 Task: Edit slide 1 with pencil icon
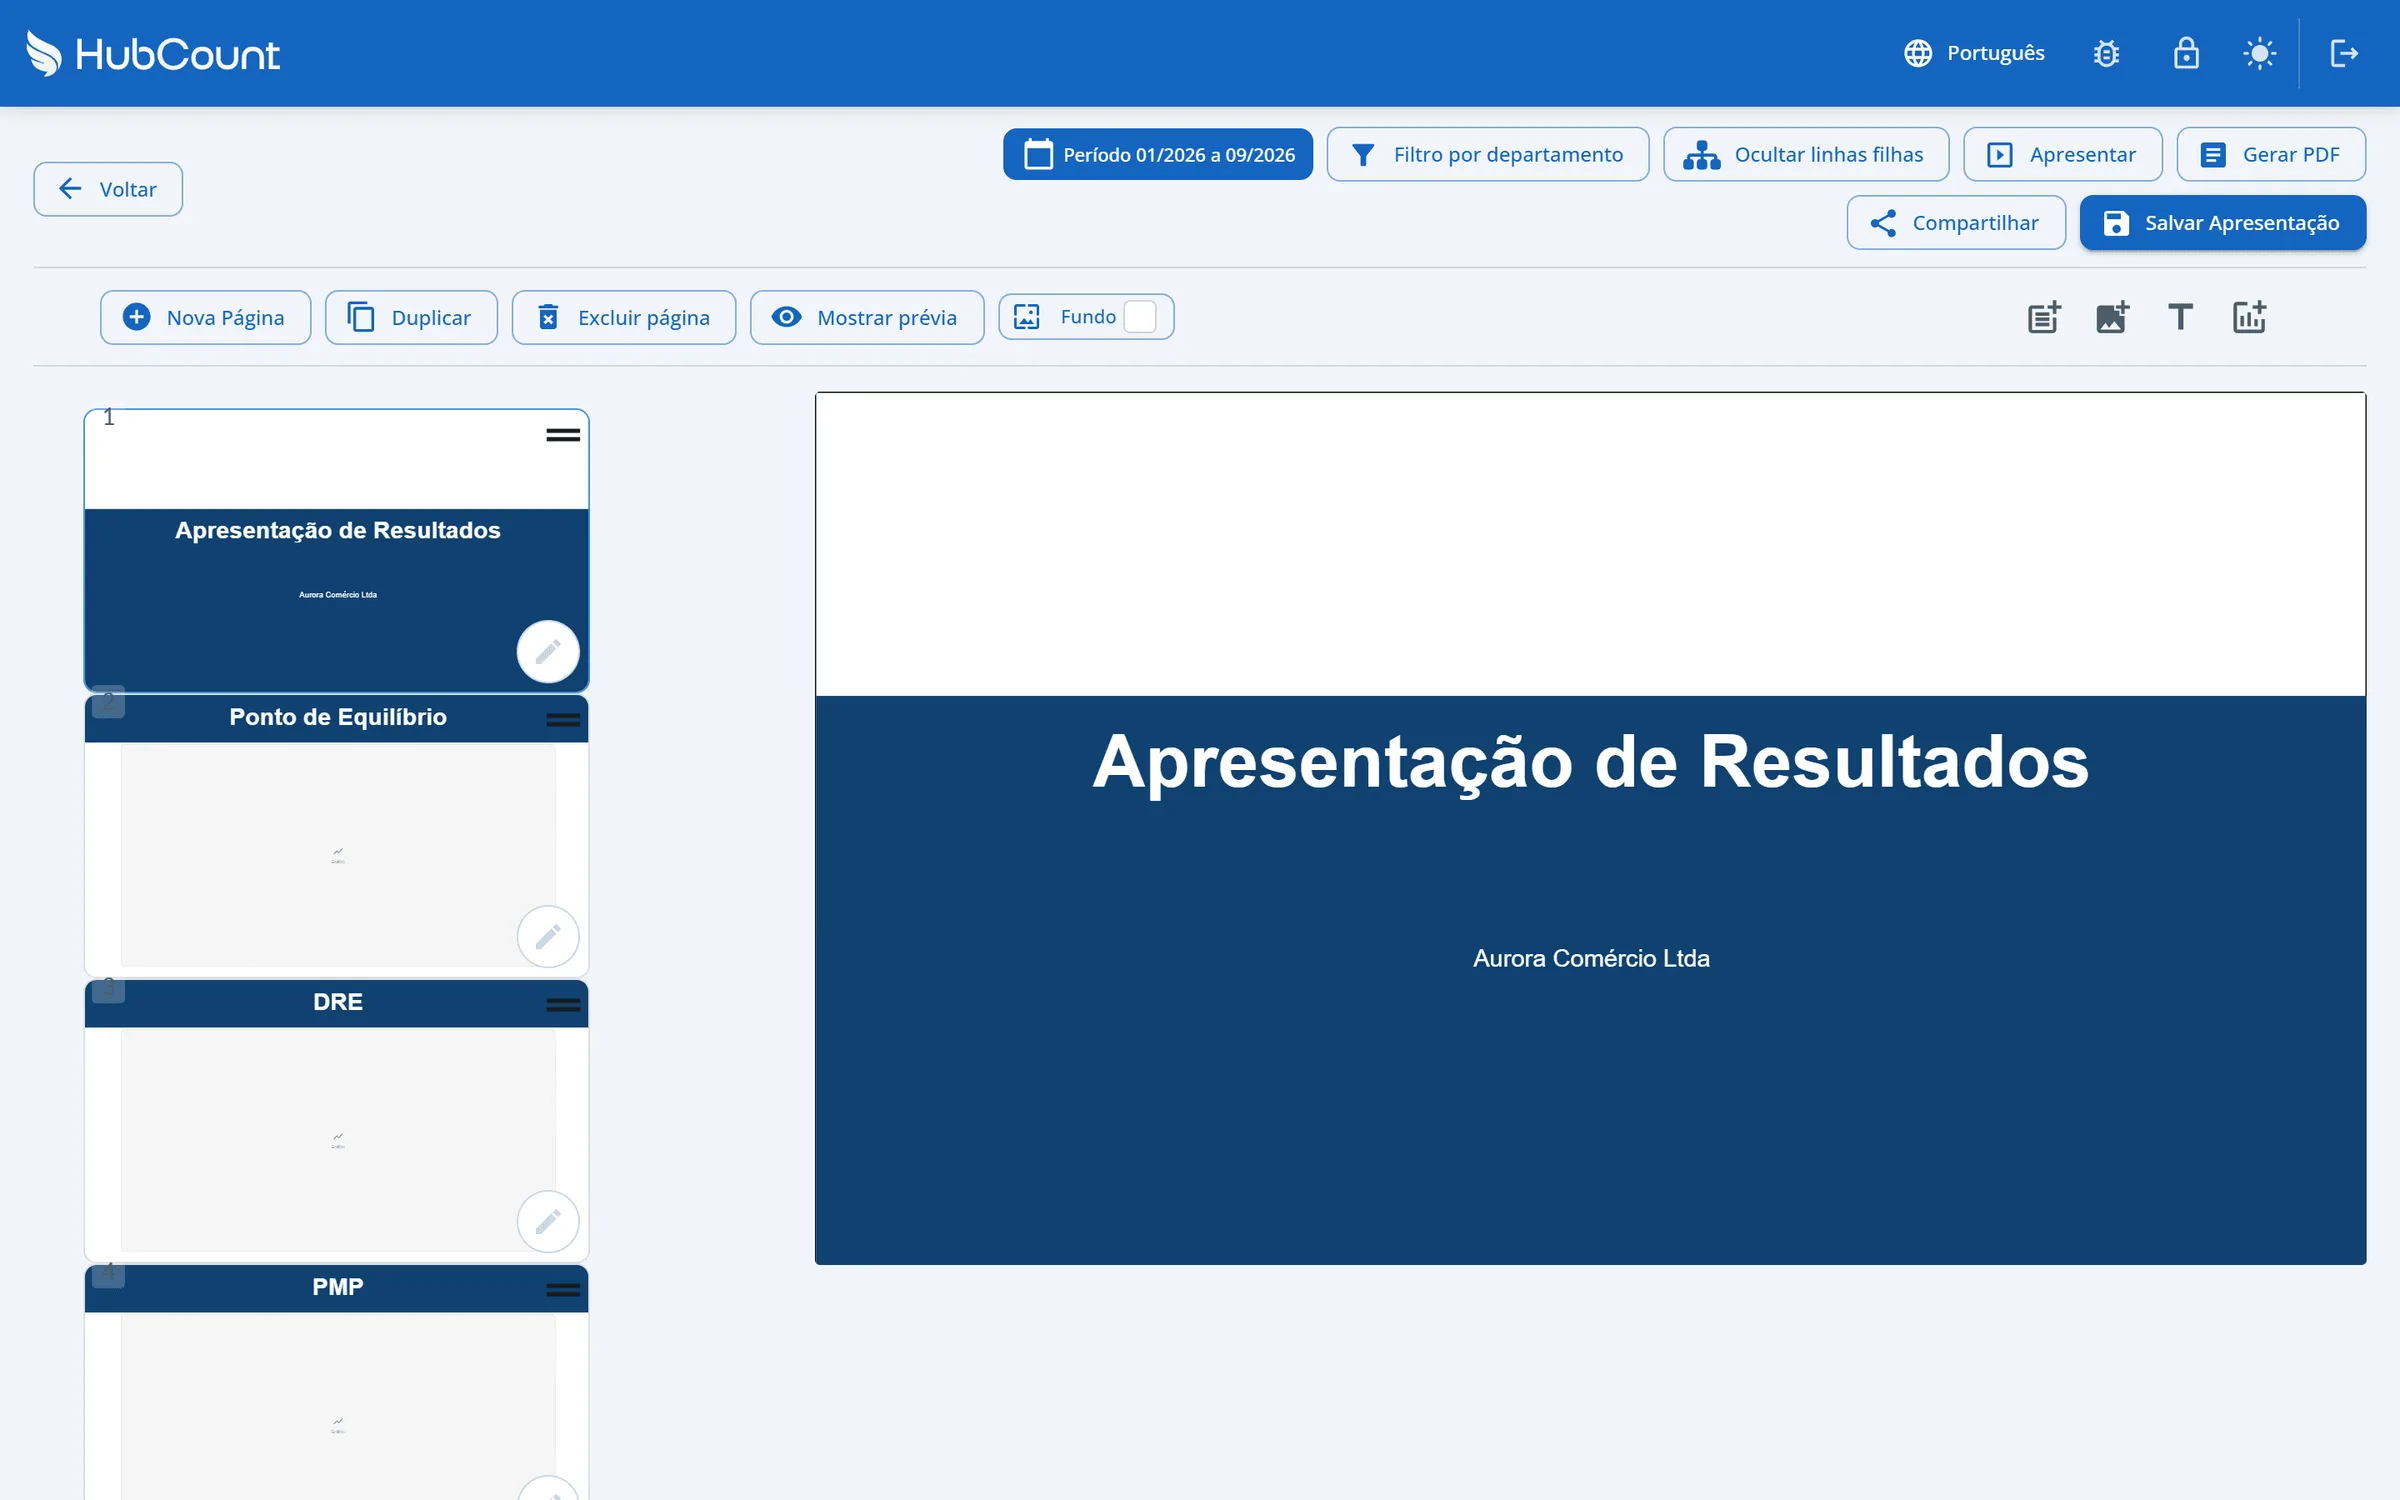pos(548,652)
